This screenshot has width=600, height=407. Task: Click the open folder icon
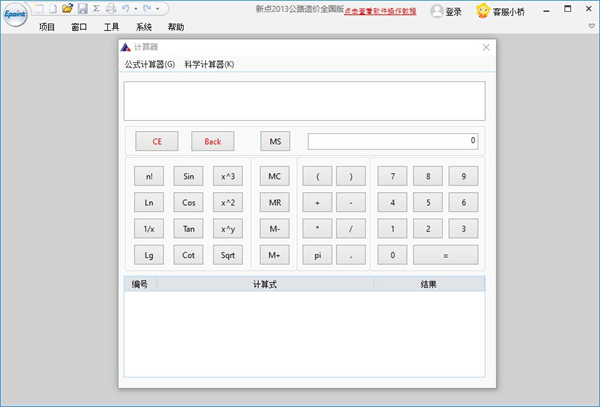coord(67,8)
